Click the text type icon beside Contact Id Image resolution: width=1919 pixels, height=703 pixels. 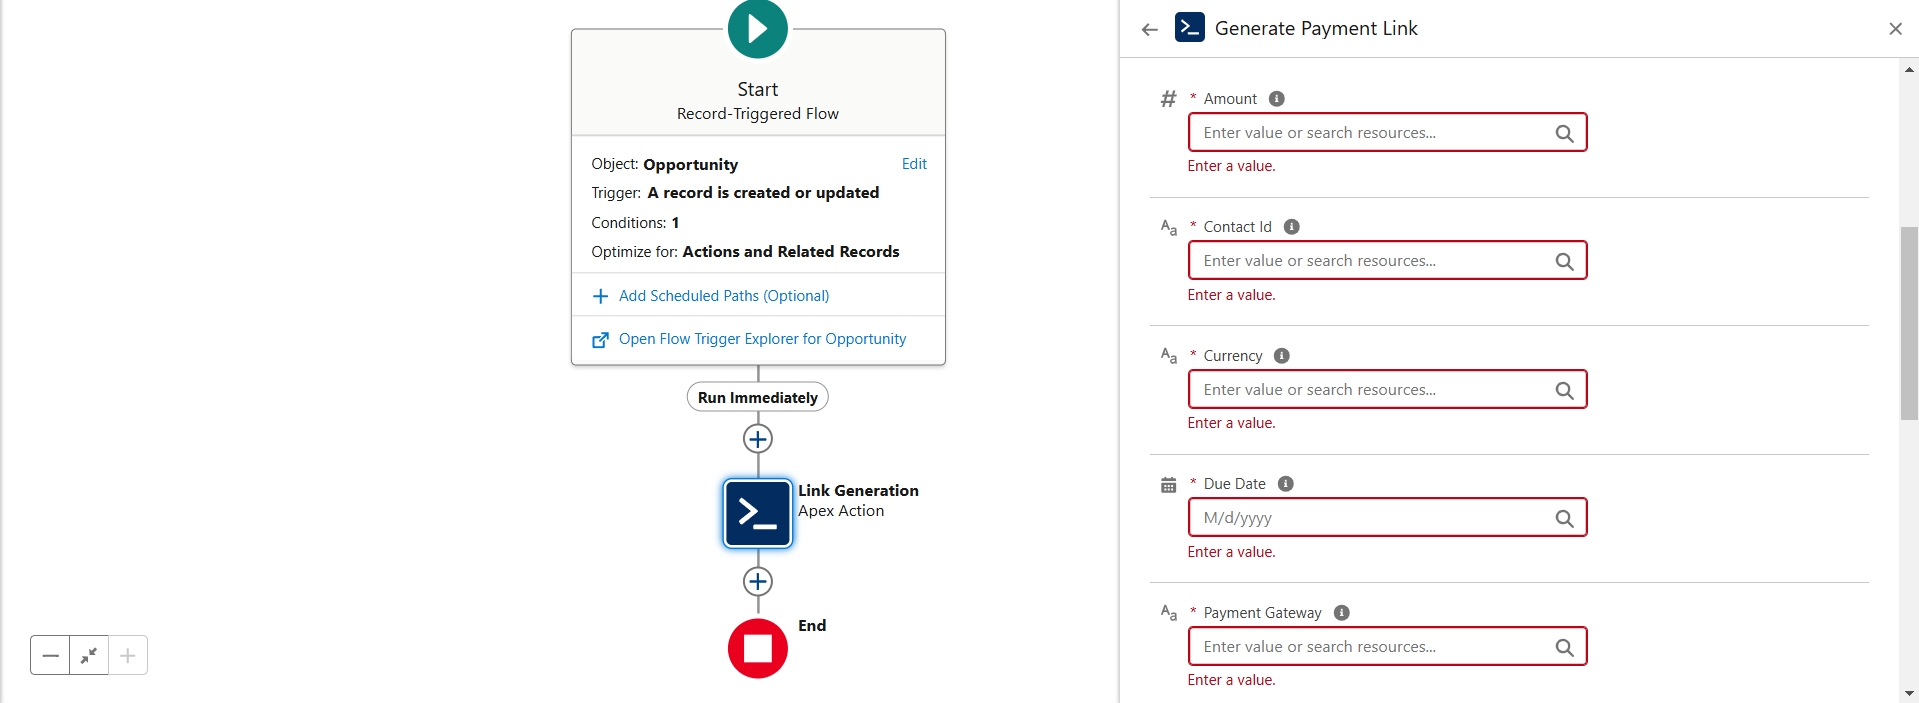pyautogui.click(x=1168, y=227)
